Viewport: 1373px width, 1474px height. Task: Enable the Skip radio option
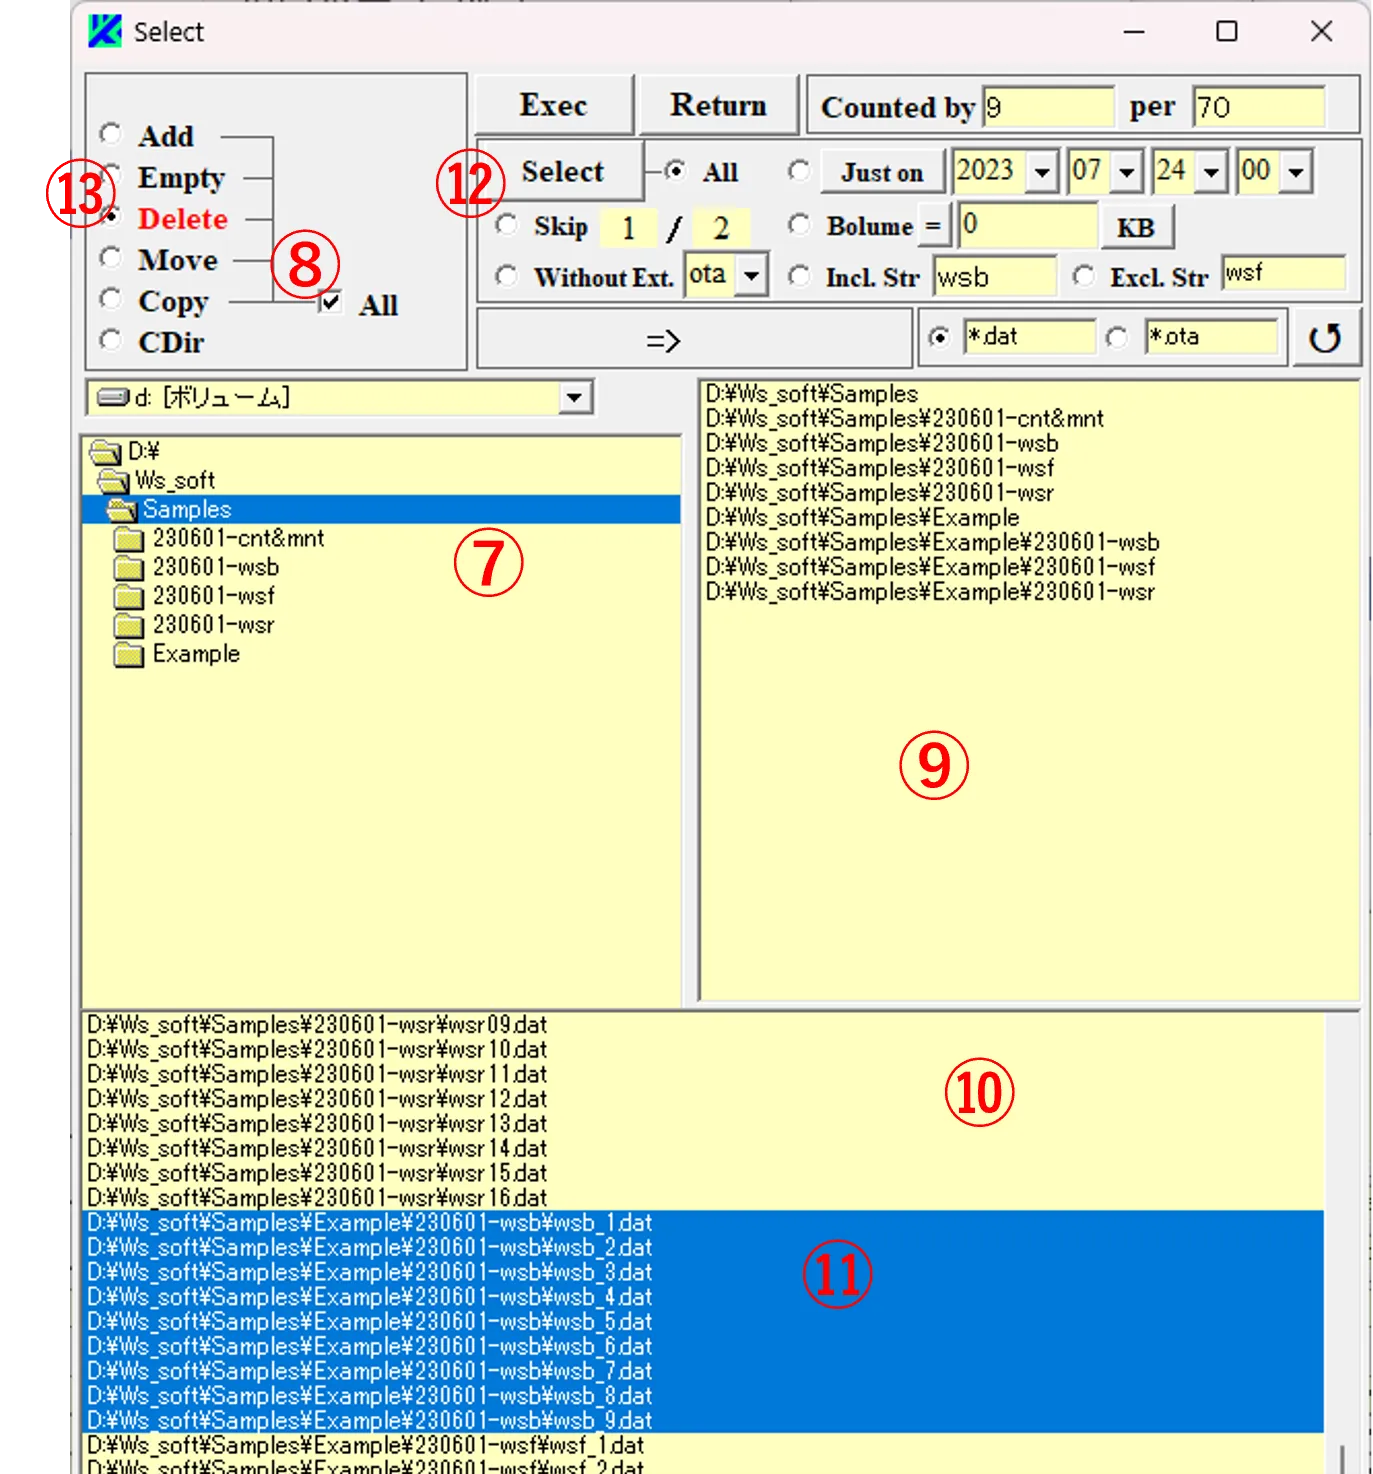507,225
